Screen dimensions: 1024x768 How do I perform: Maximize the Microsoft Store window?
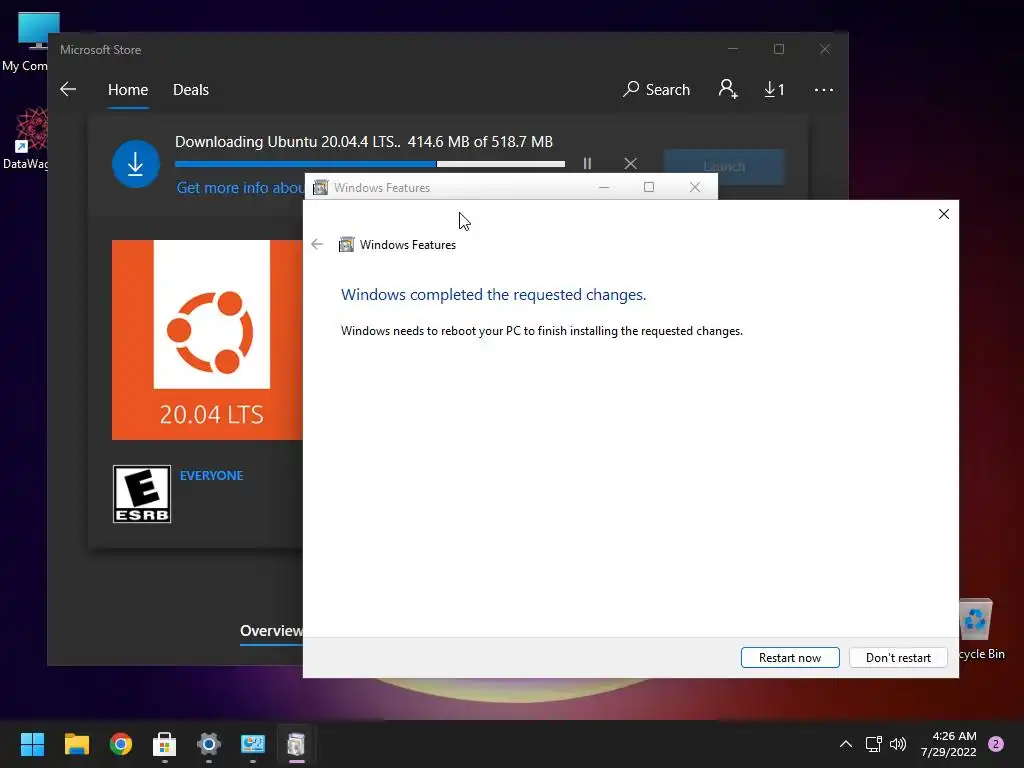tap(778, 49)
